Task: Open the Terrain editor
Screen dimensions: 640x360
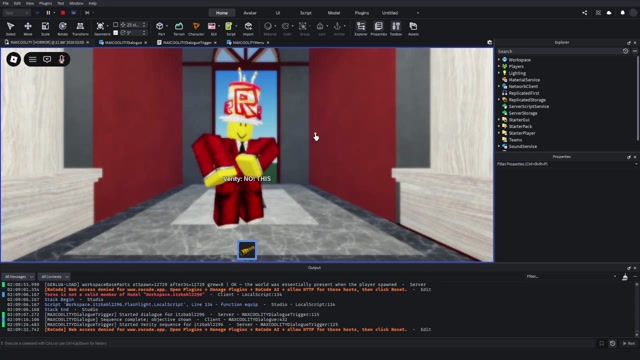Action: pyautogui.click(x=179, y=29)
